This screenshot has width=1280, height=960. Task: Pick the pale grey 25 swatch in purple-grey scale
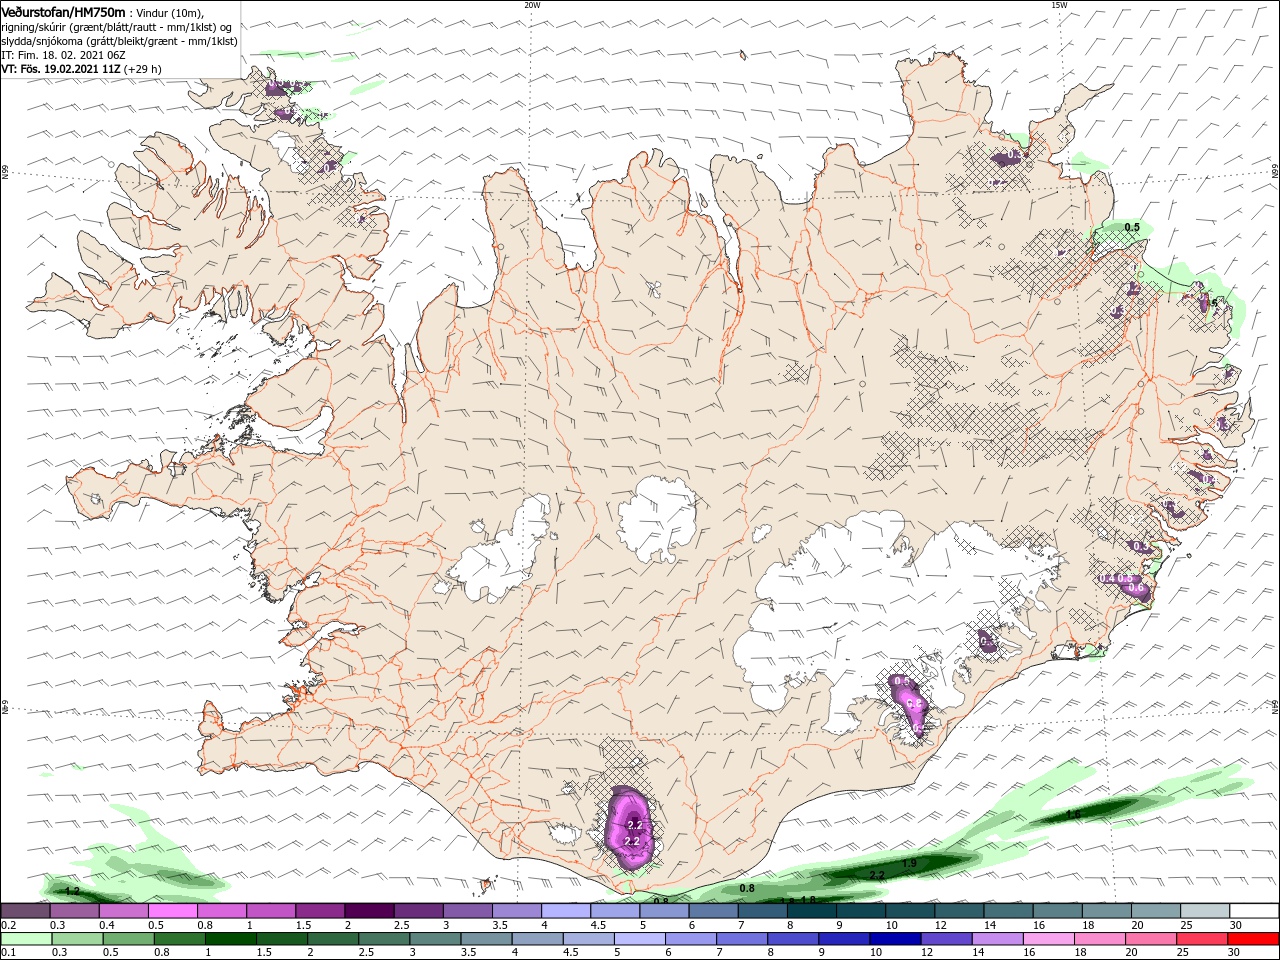click(x=1205, y=911)
